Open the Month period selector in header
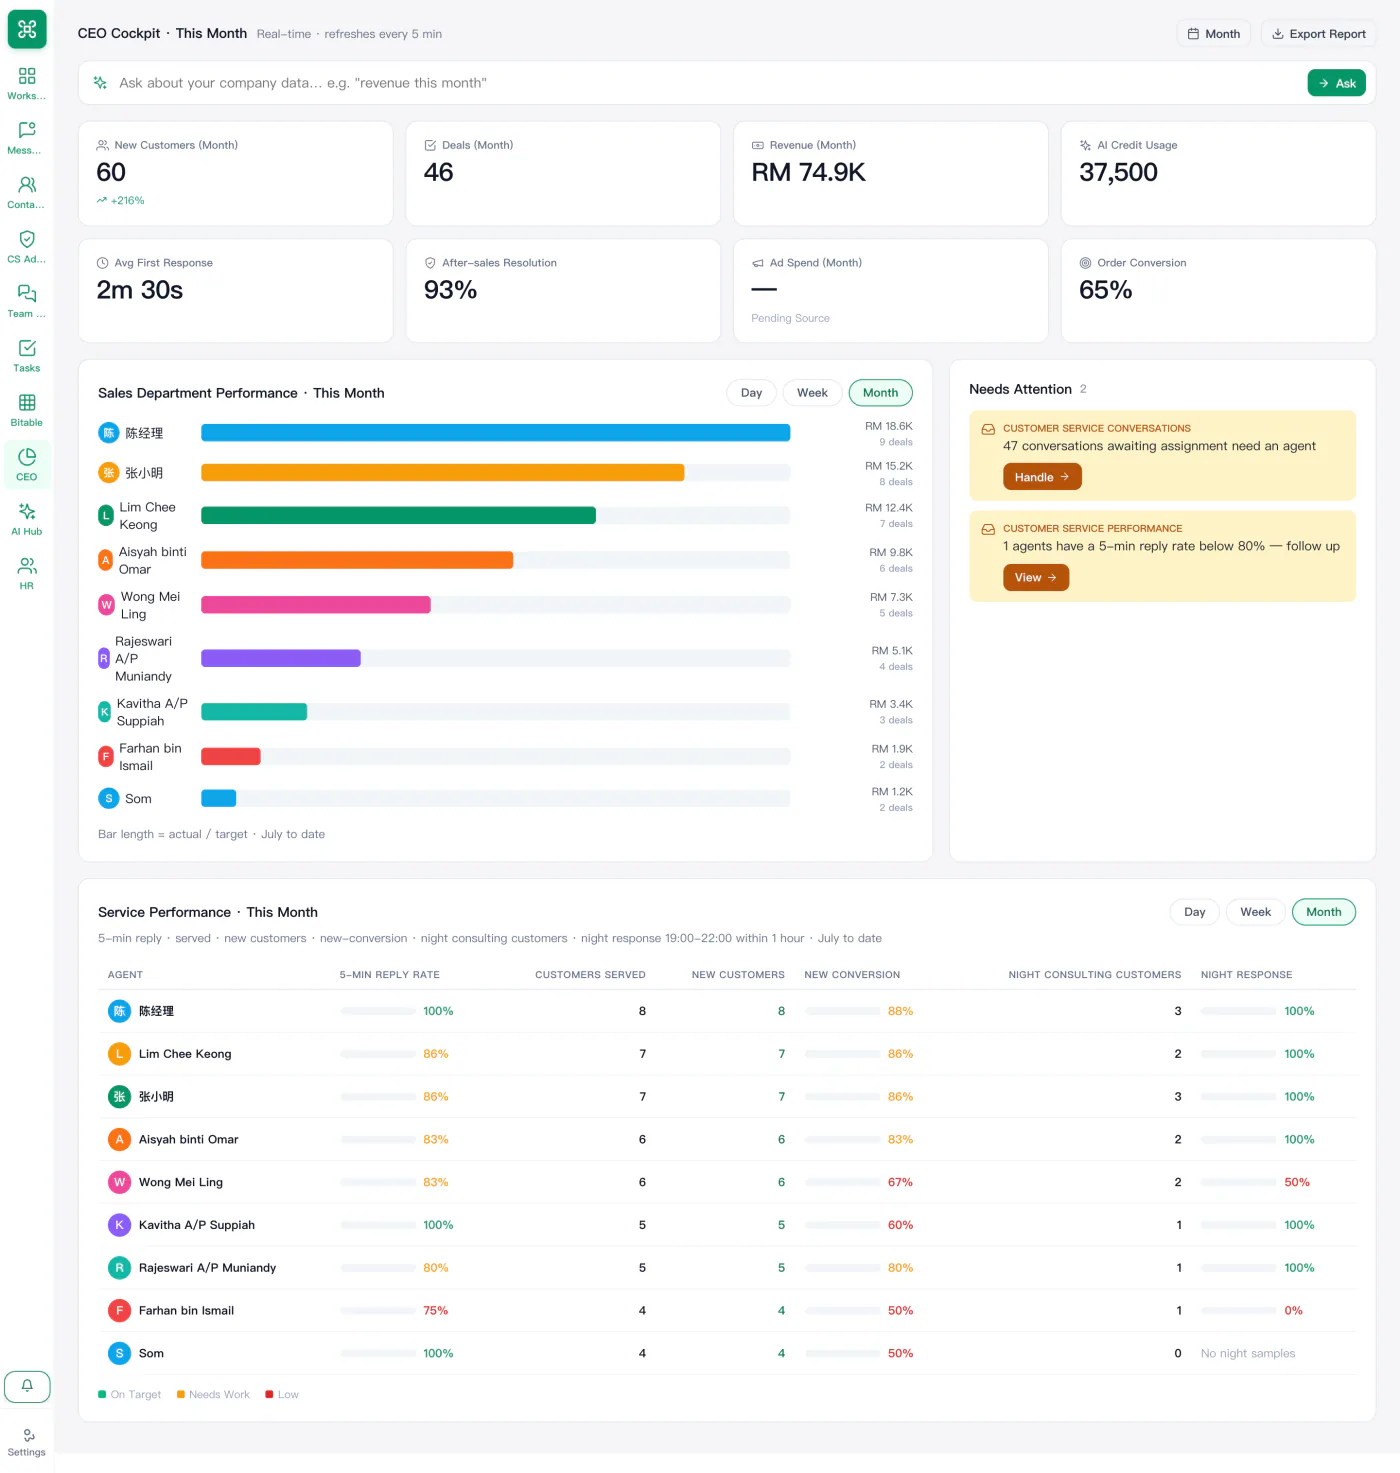The image size is (1400, 1473). [1214, 34]
